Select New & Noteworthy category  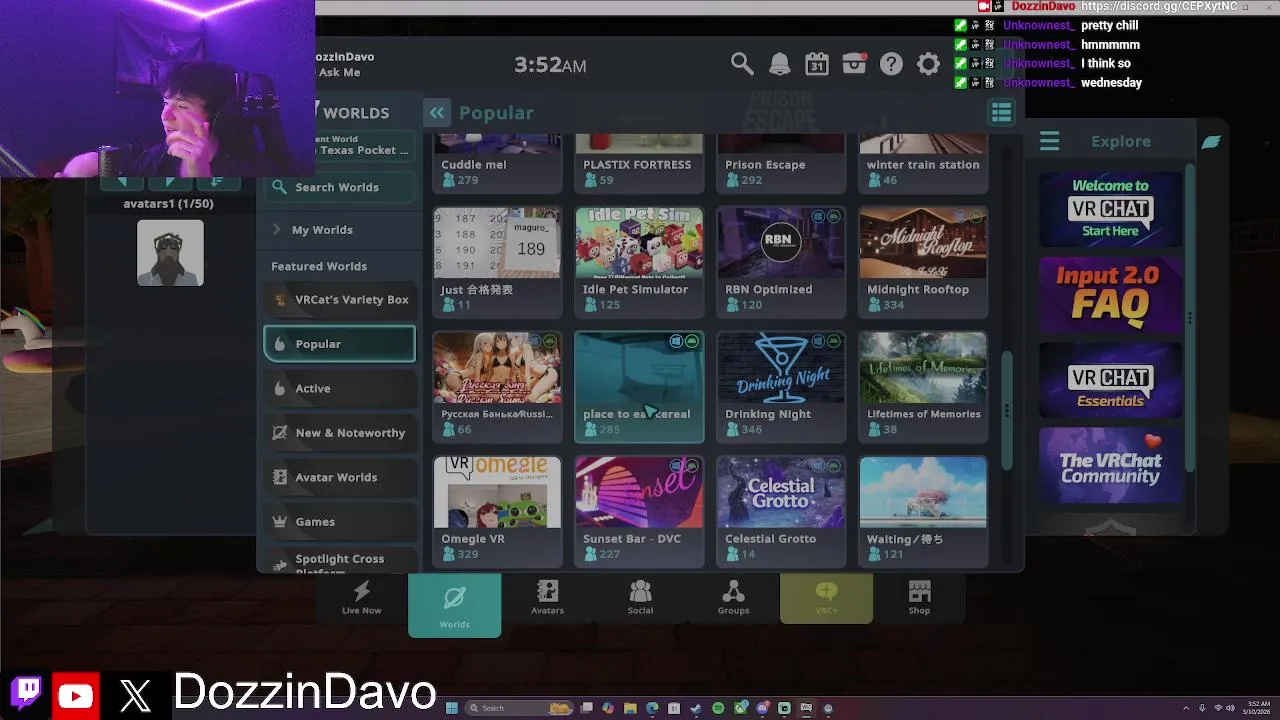340,433
